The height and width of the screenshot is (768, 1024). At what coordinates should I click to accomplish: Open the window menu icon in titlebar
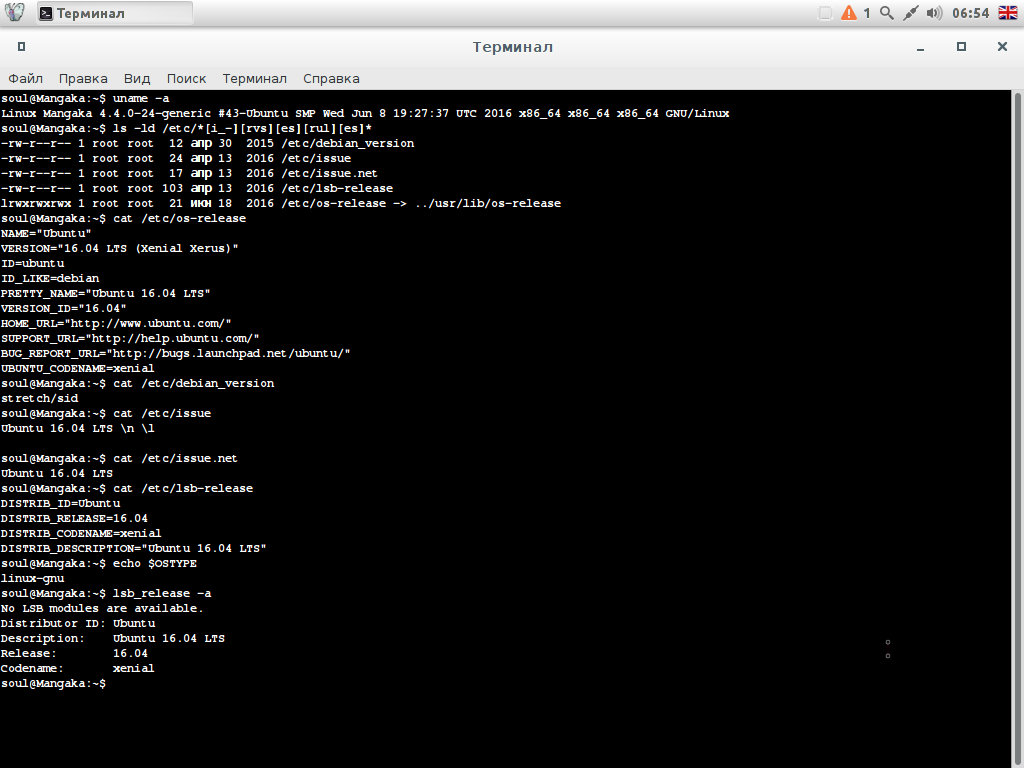21,46
